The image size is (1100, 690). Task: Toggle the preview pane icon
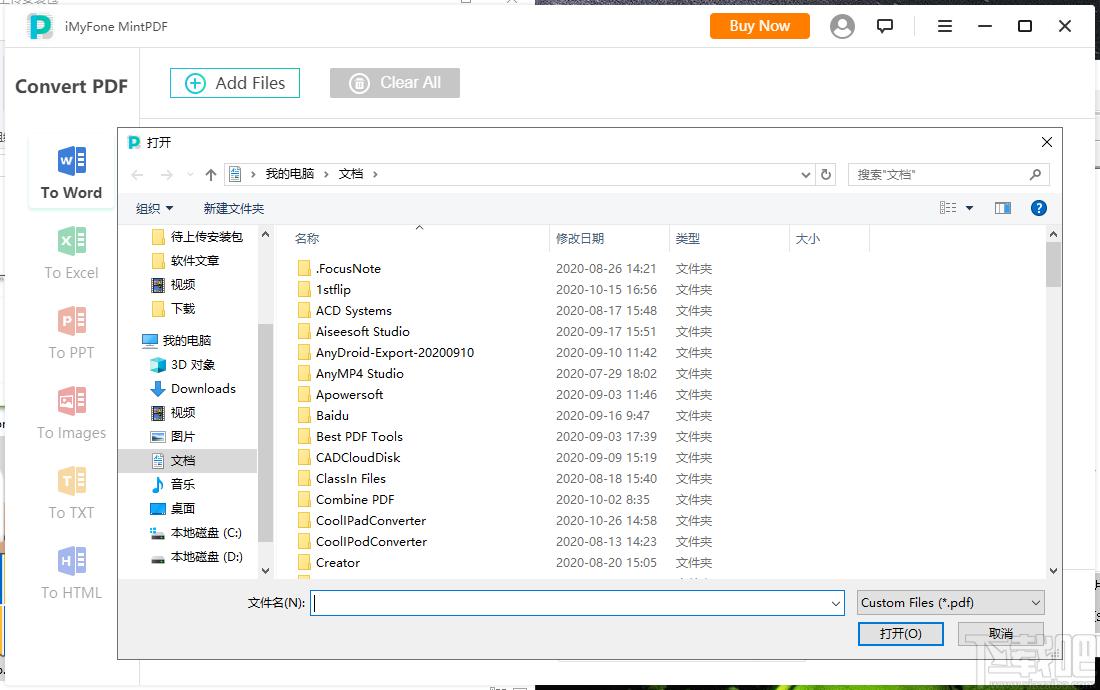pos(1002,208)
